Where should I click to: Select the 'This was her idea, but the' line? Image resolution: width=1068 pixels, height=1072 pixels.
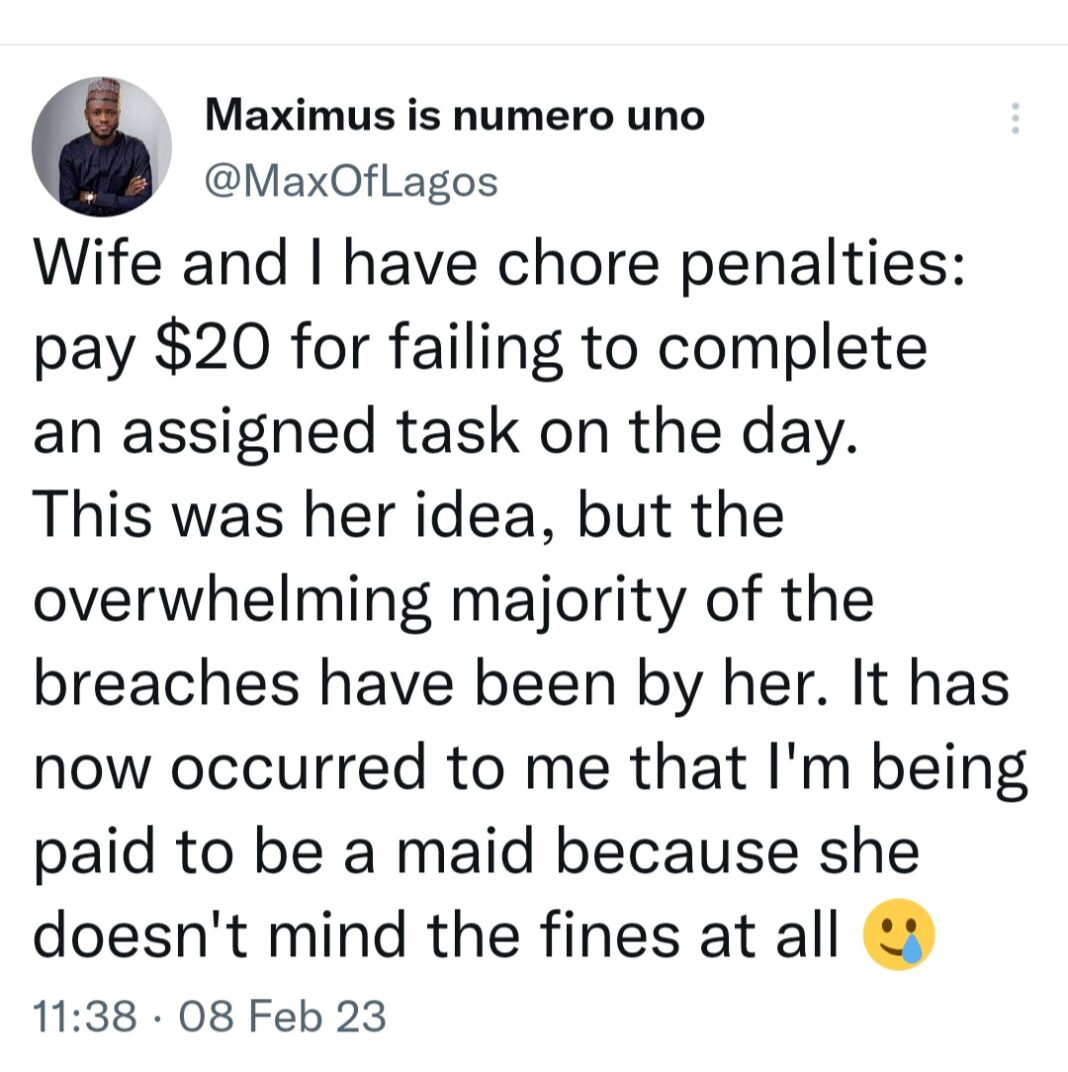[x=408, y=515]
